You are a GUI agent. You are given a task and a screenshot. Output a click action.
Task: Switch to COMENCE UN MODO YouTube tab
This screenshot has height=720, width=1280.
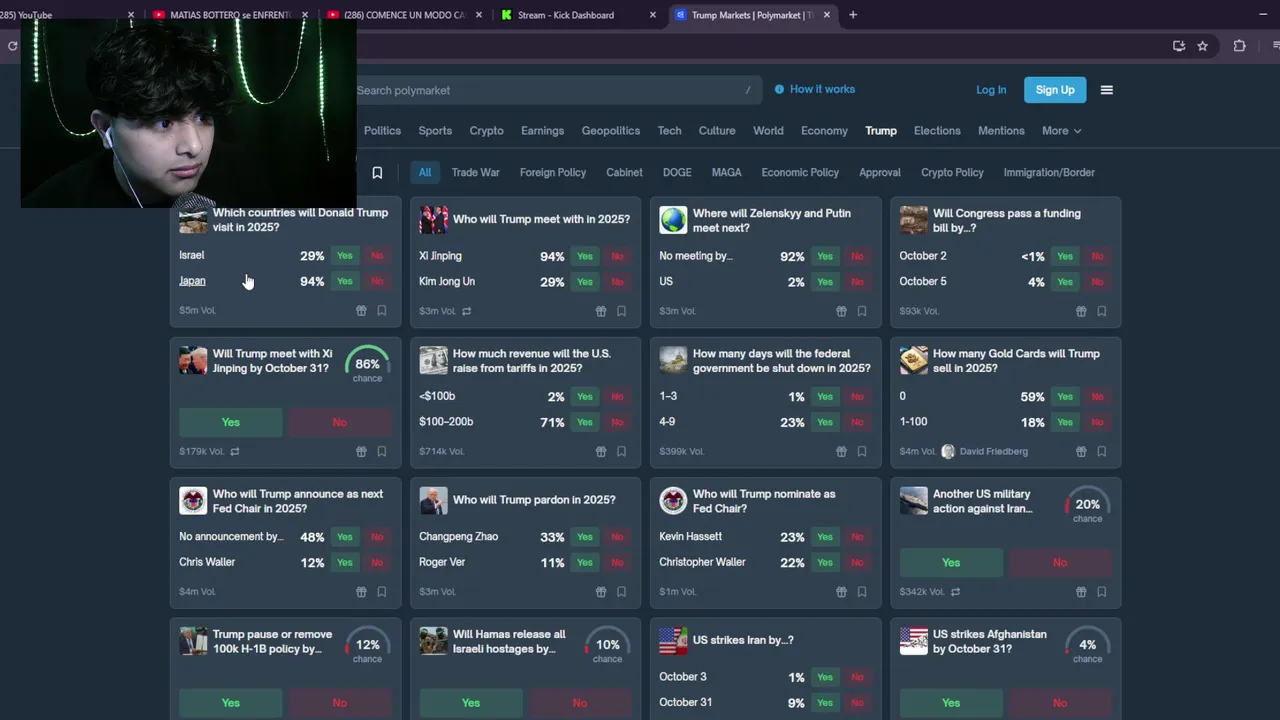click(x=403, y=15)
